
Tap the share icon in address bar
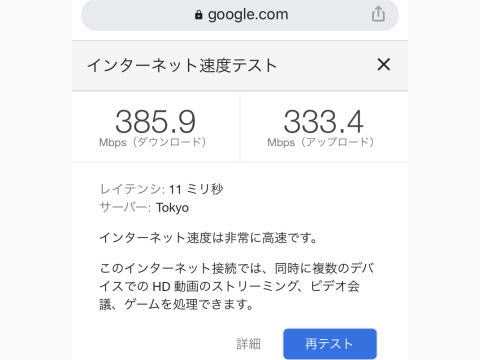click(x=378, y=14)
